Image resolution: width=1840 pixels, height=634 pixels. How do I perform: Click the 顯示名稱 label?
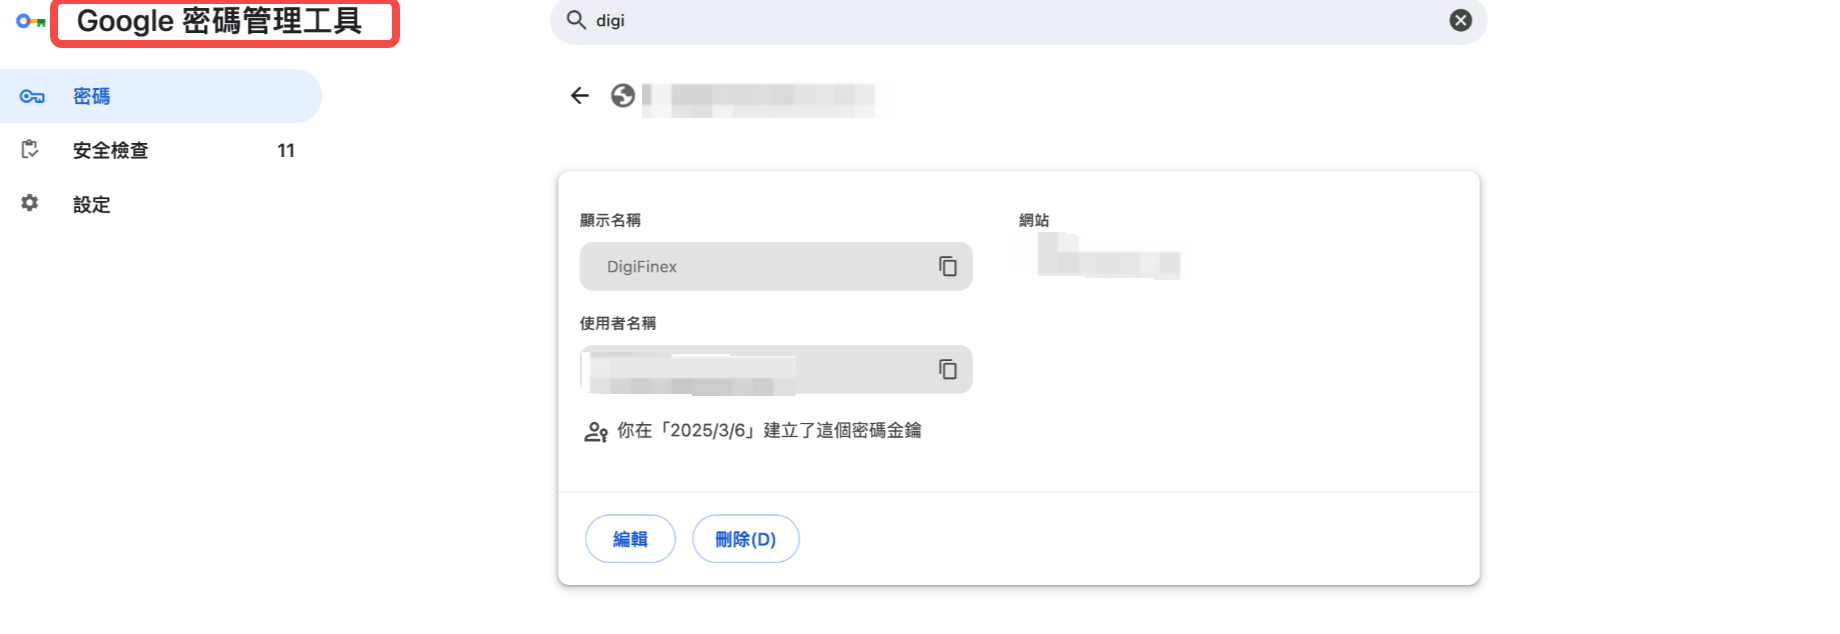point(610,220)
